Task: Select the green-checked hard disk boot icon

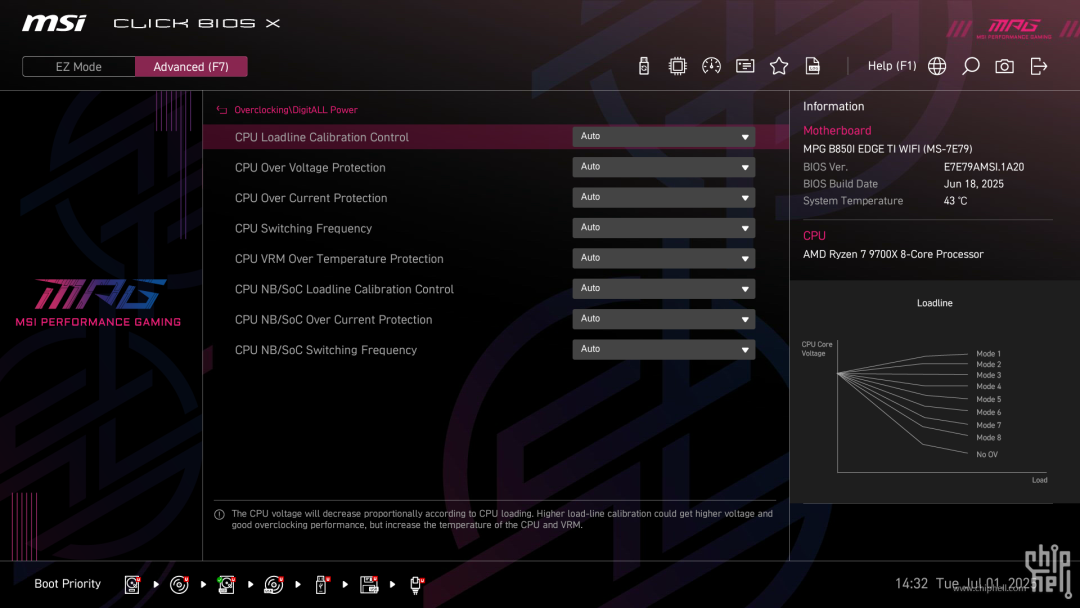Action: 226,585
